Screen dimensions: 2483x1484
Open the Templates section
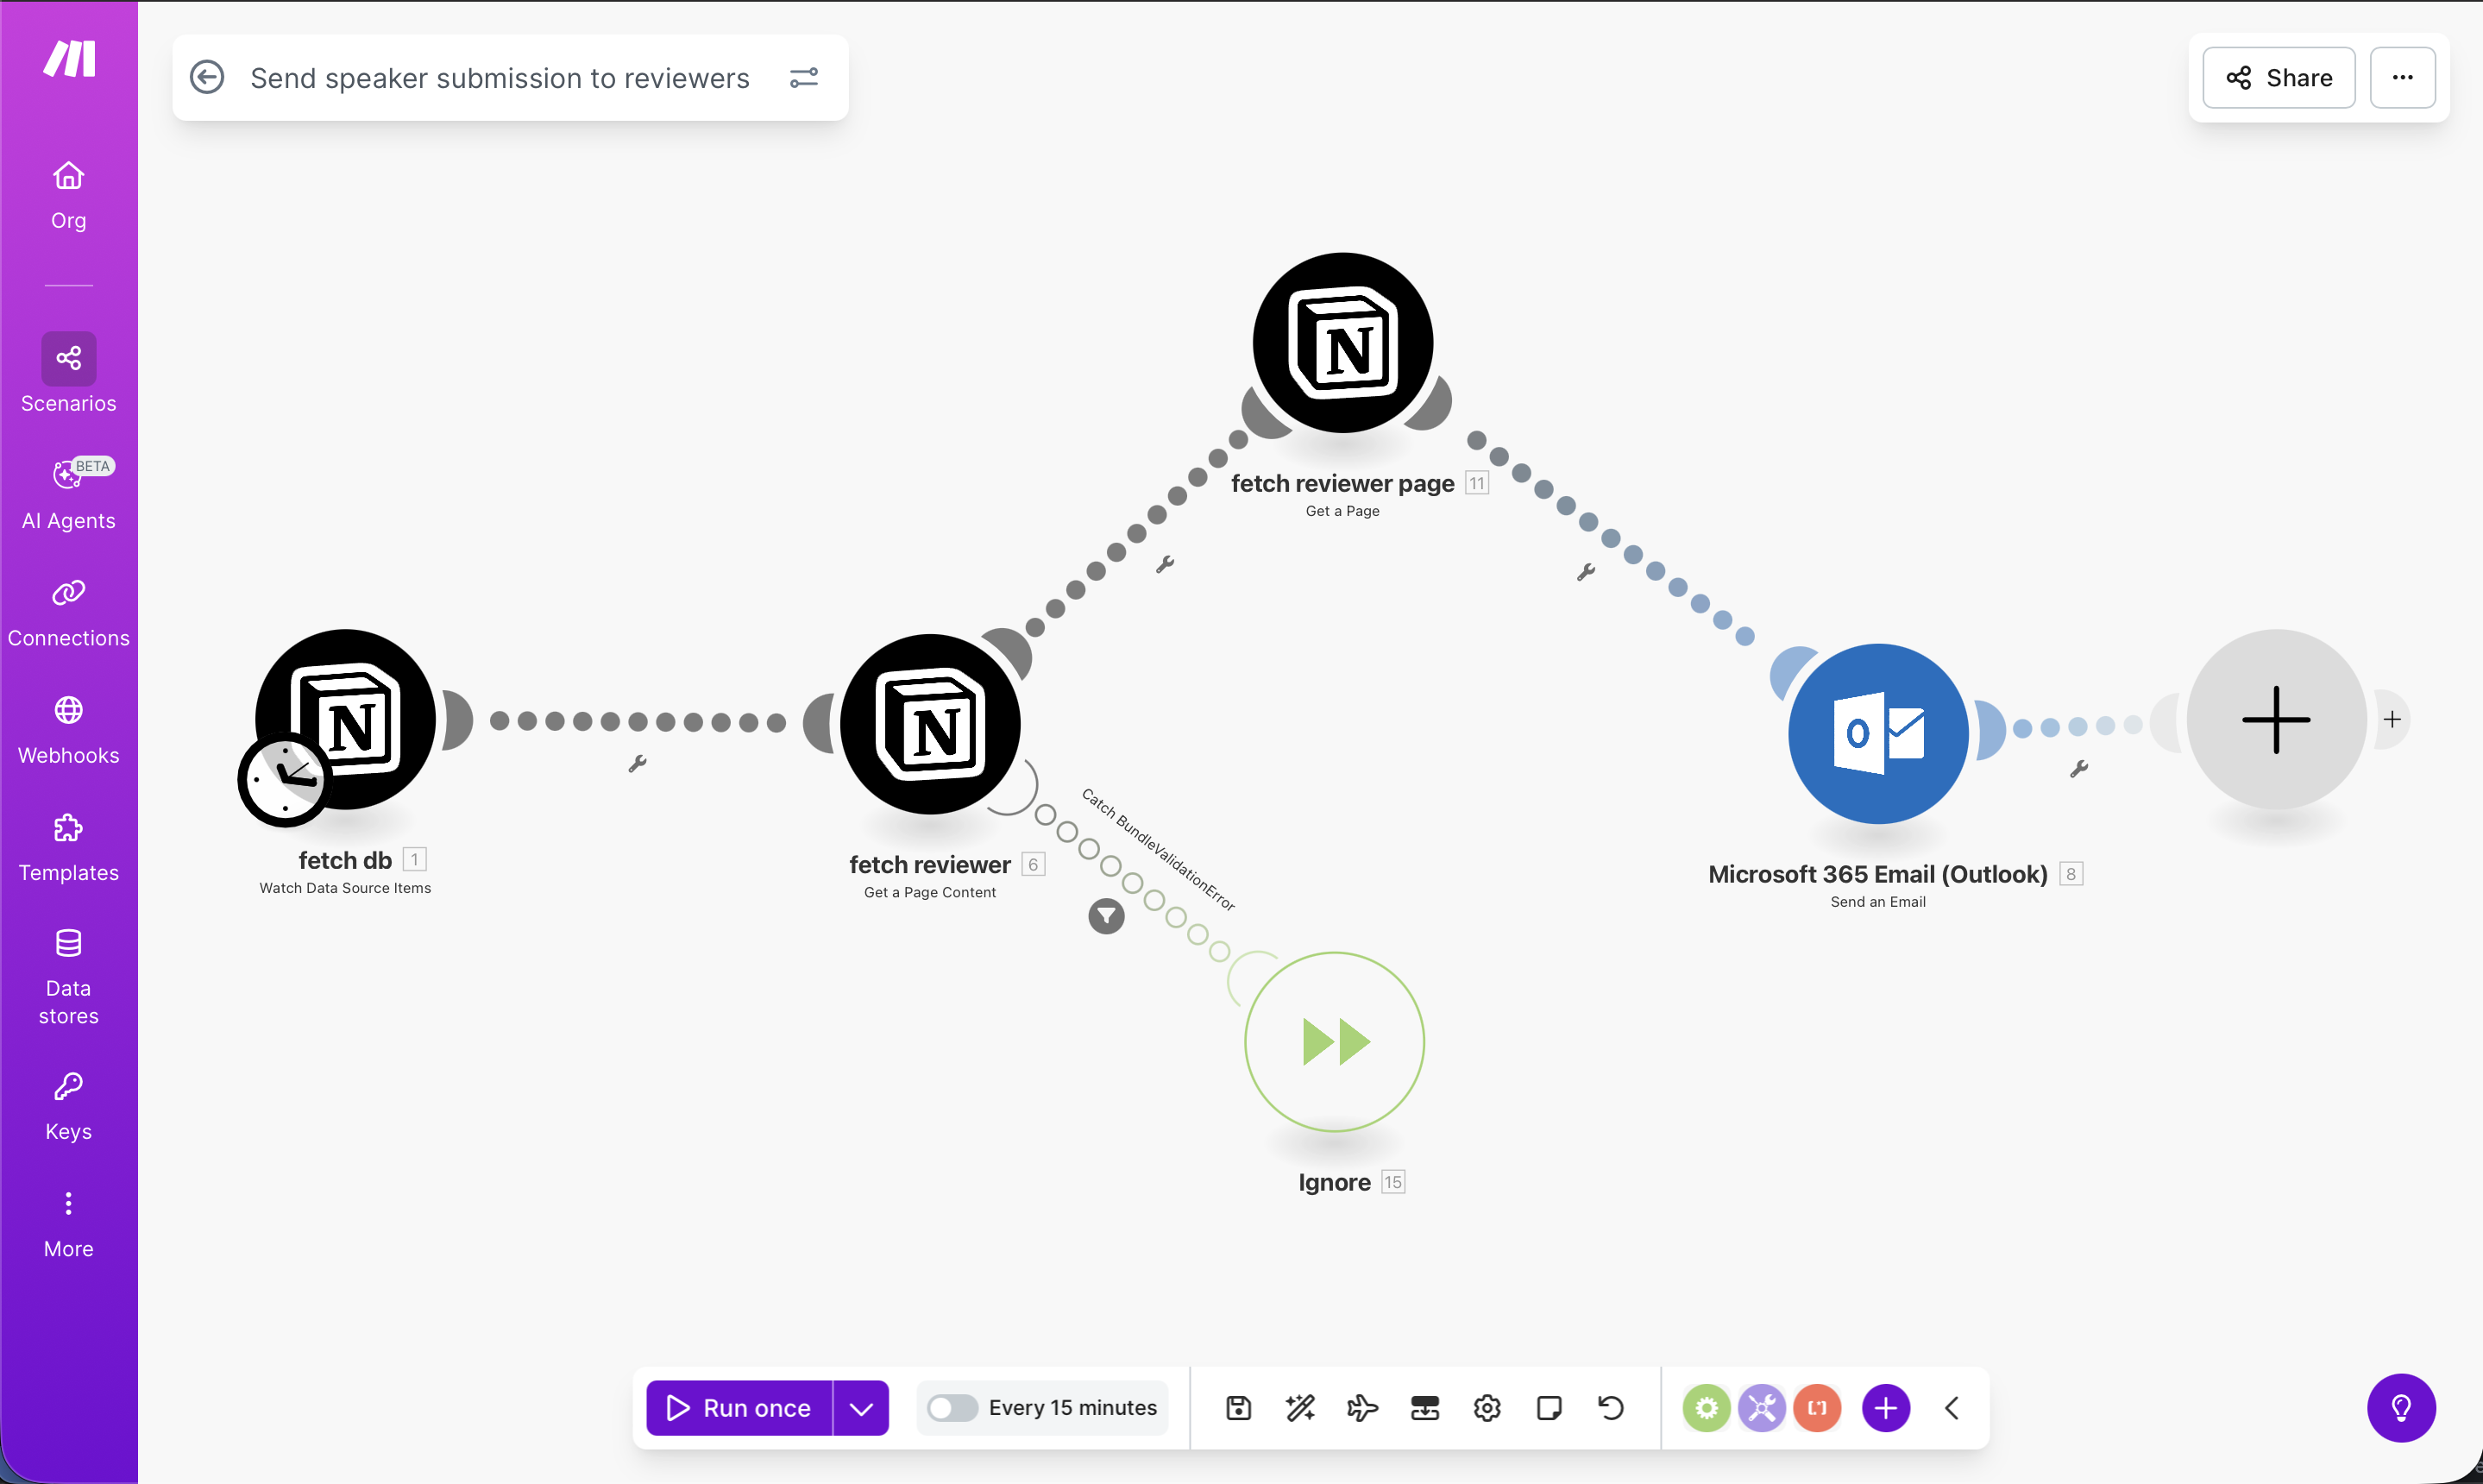(67, 827)
